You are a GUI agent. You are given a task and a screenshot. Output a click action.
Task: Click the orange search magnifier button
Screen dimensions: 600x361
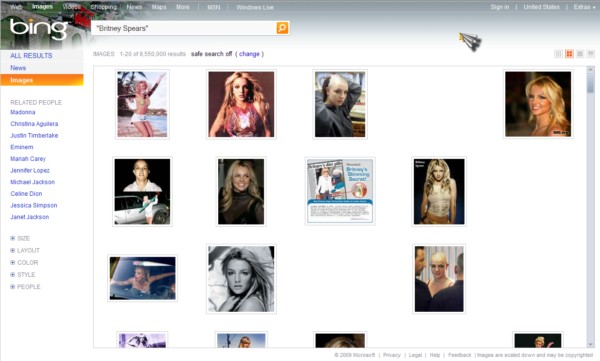[x=282, y=28]
